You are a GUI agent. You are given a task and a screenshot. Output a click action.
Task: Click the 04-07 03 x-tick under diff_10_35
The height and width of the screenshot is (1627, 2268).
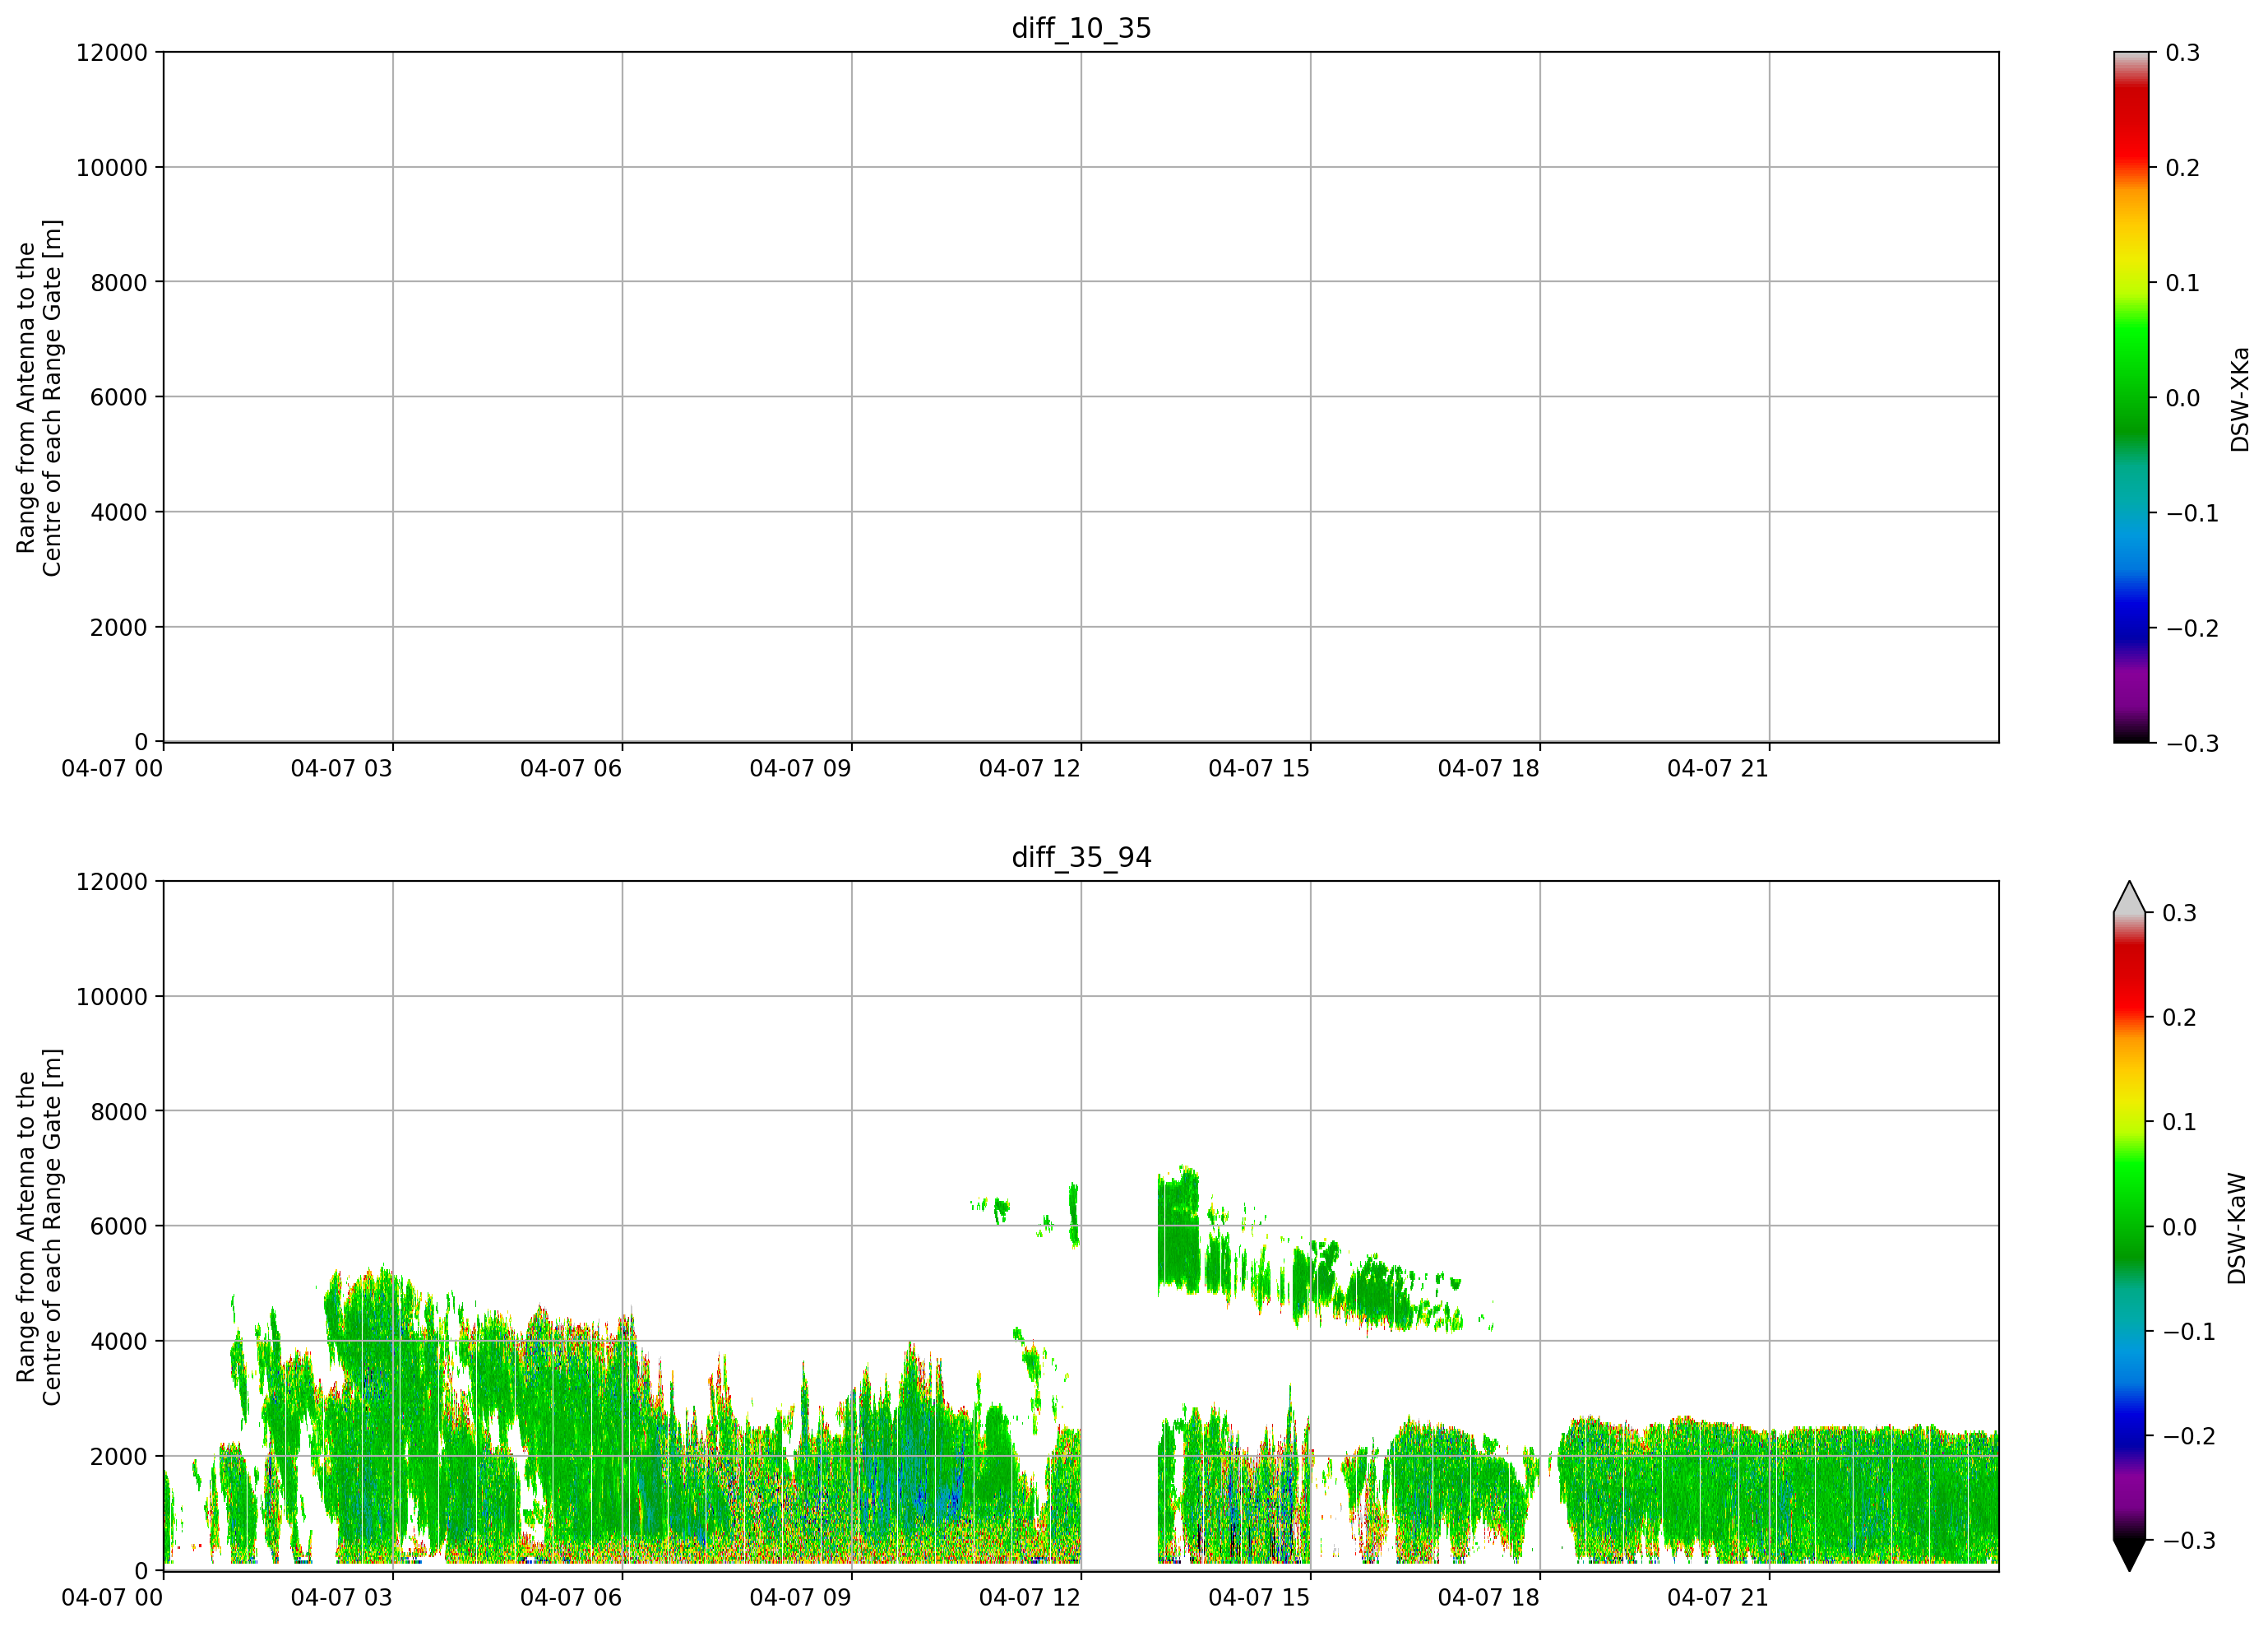point(342,768)
